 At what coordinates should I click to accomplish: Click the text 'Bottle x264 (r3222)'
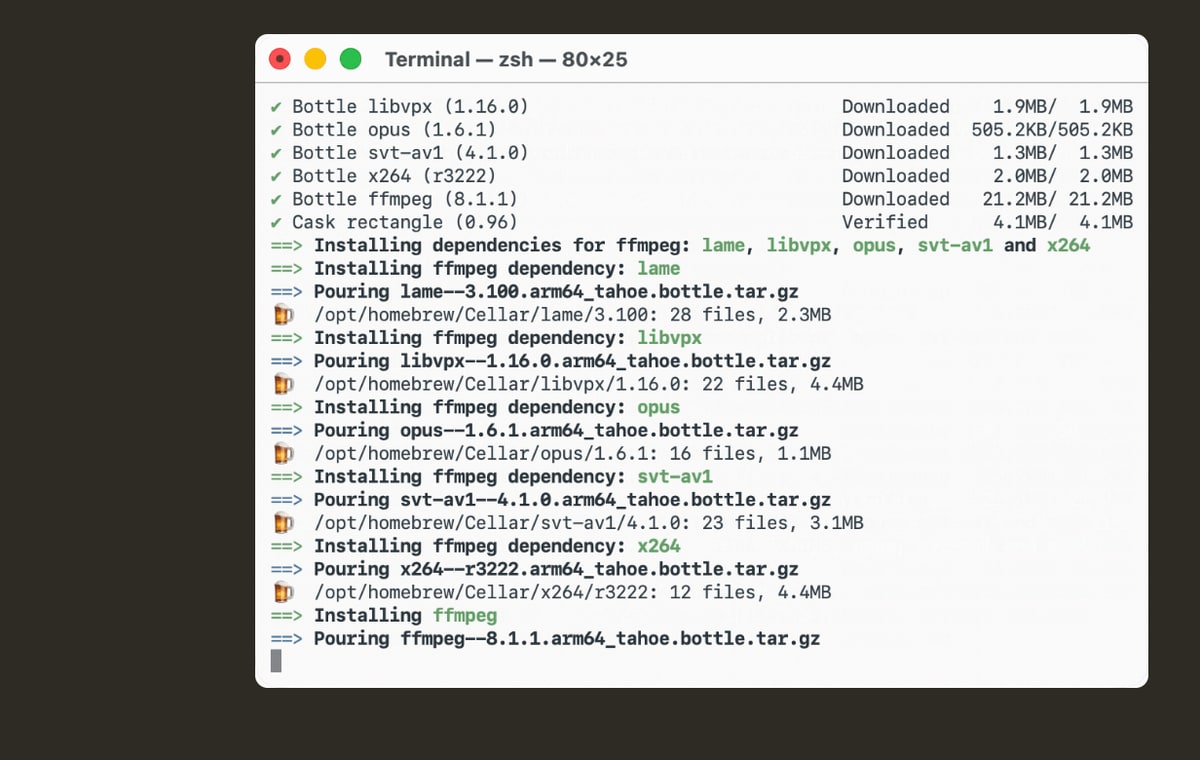394,176
